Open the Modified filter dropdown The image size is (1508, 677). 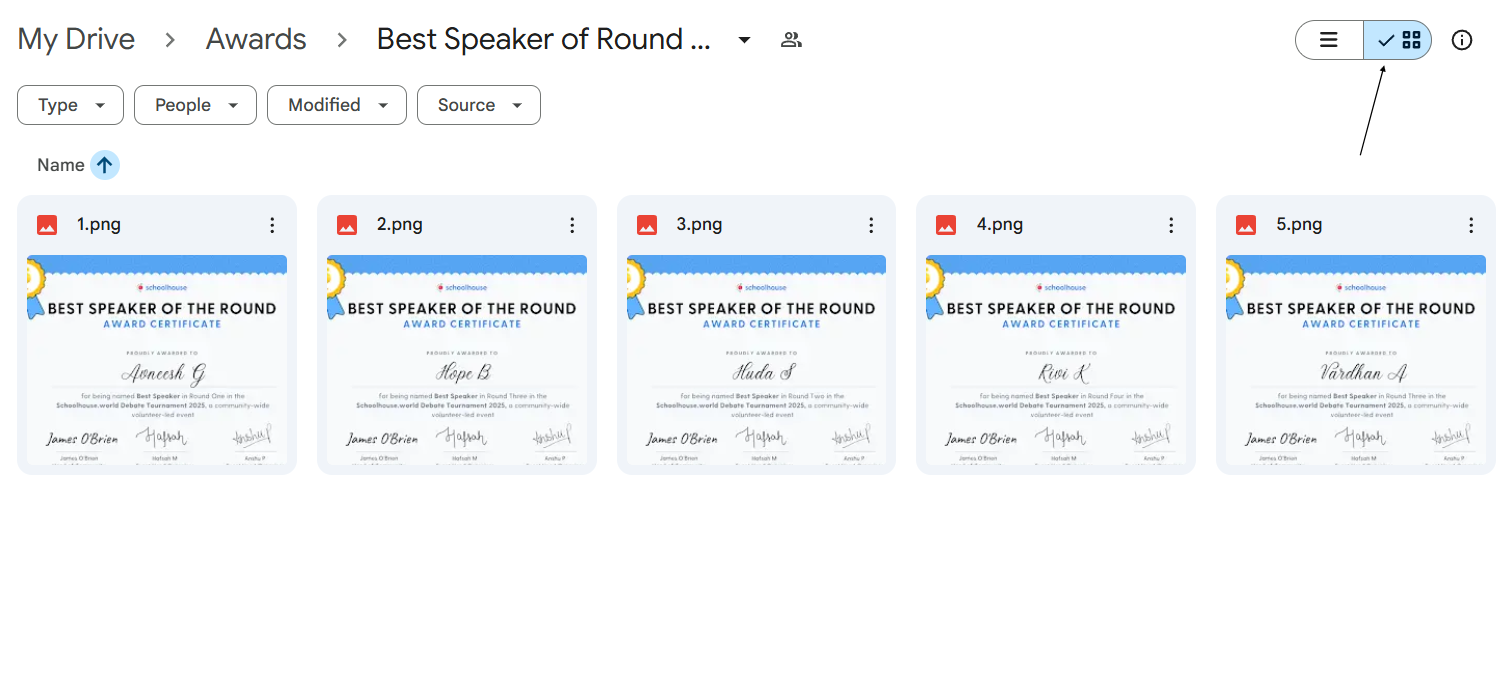[x=336, y=105]
